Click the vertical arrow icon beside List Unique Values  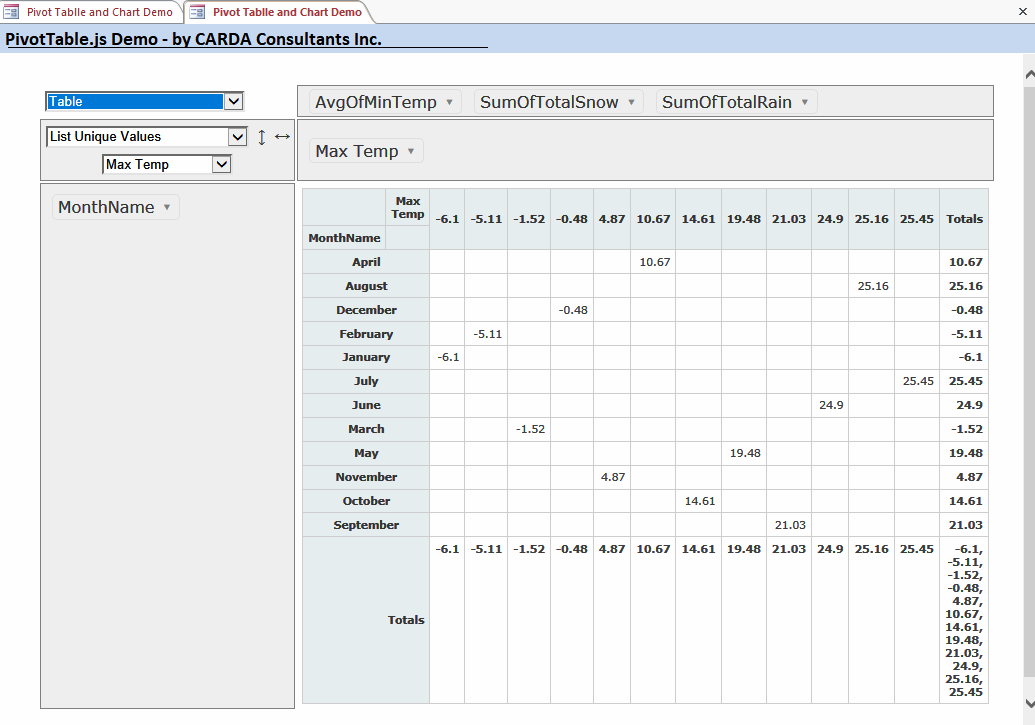pos(259,137)
